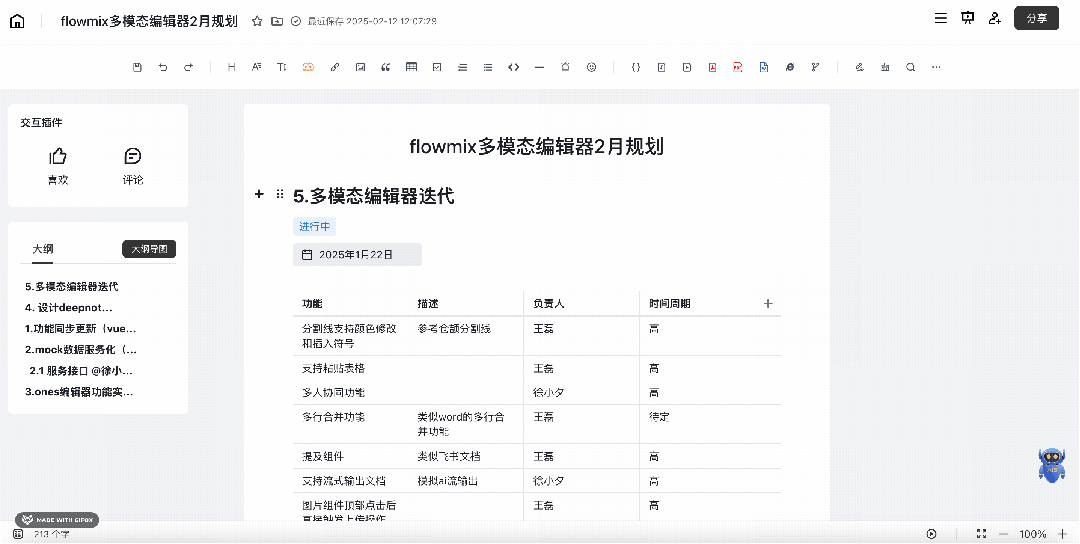Zoom out with the minus button
The image size is (1080, 544).
[1004, 534]
